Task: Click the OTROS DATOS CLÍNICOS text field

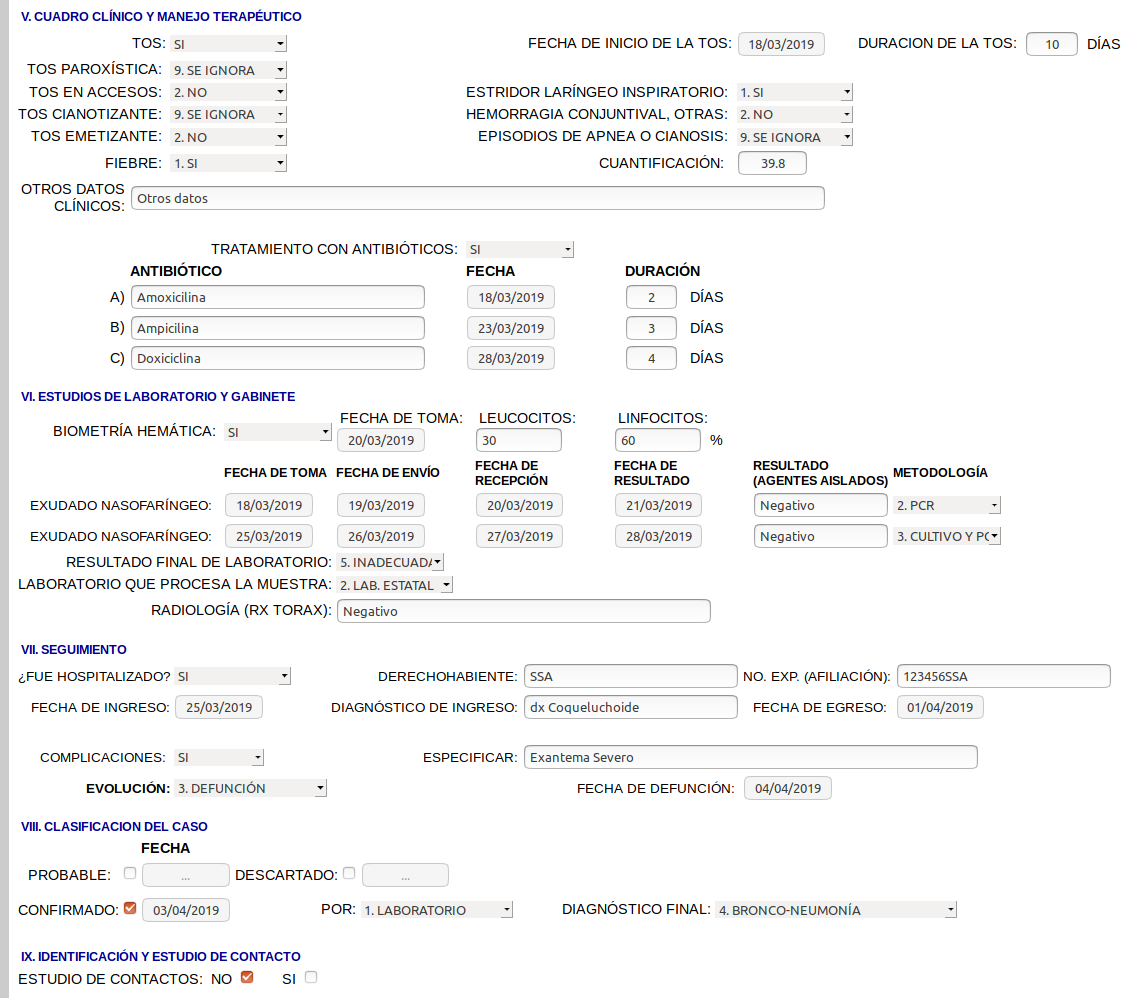Action: [477, 198]
